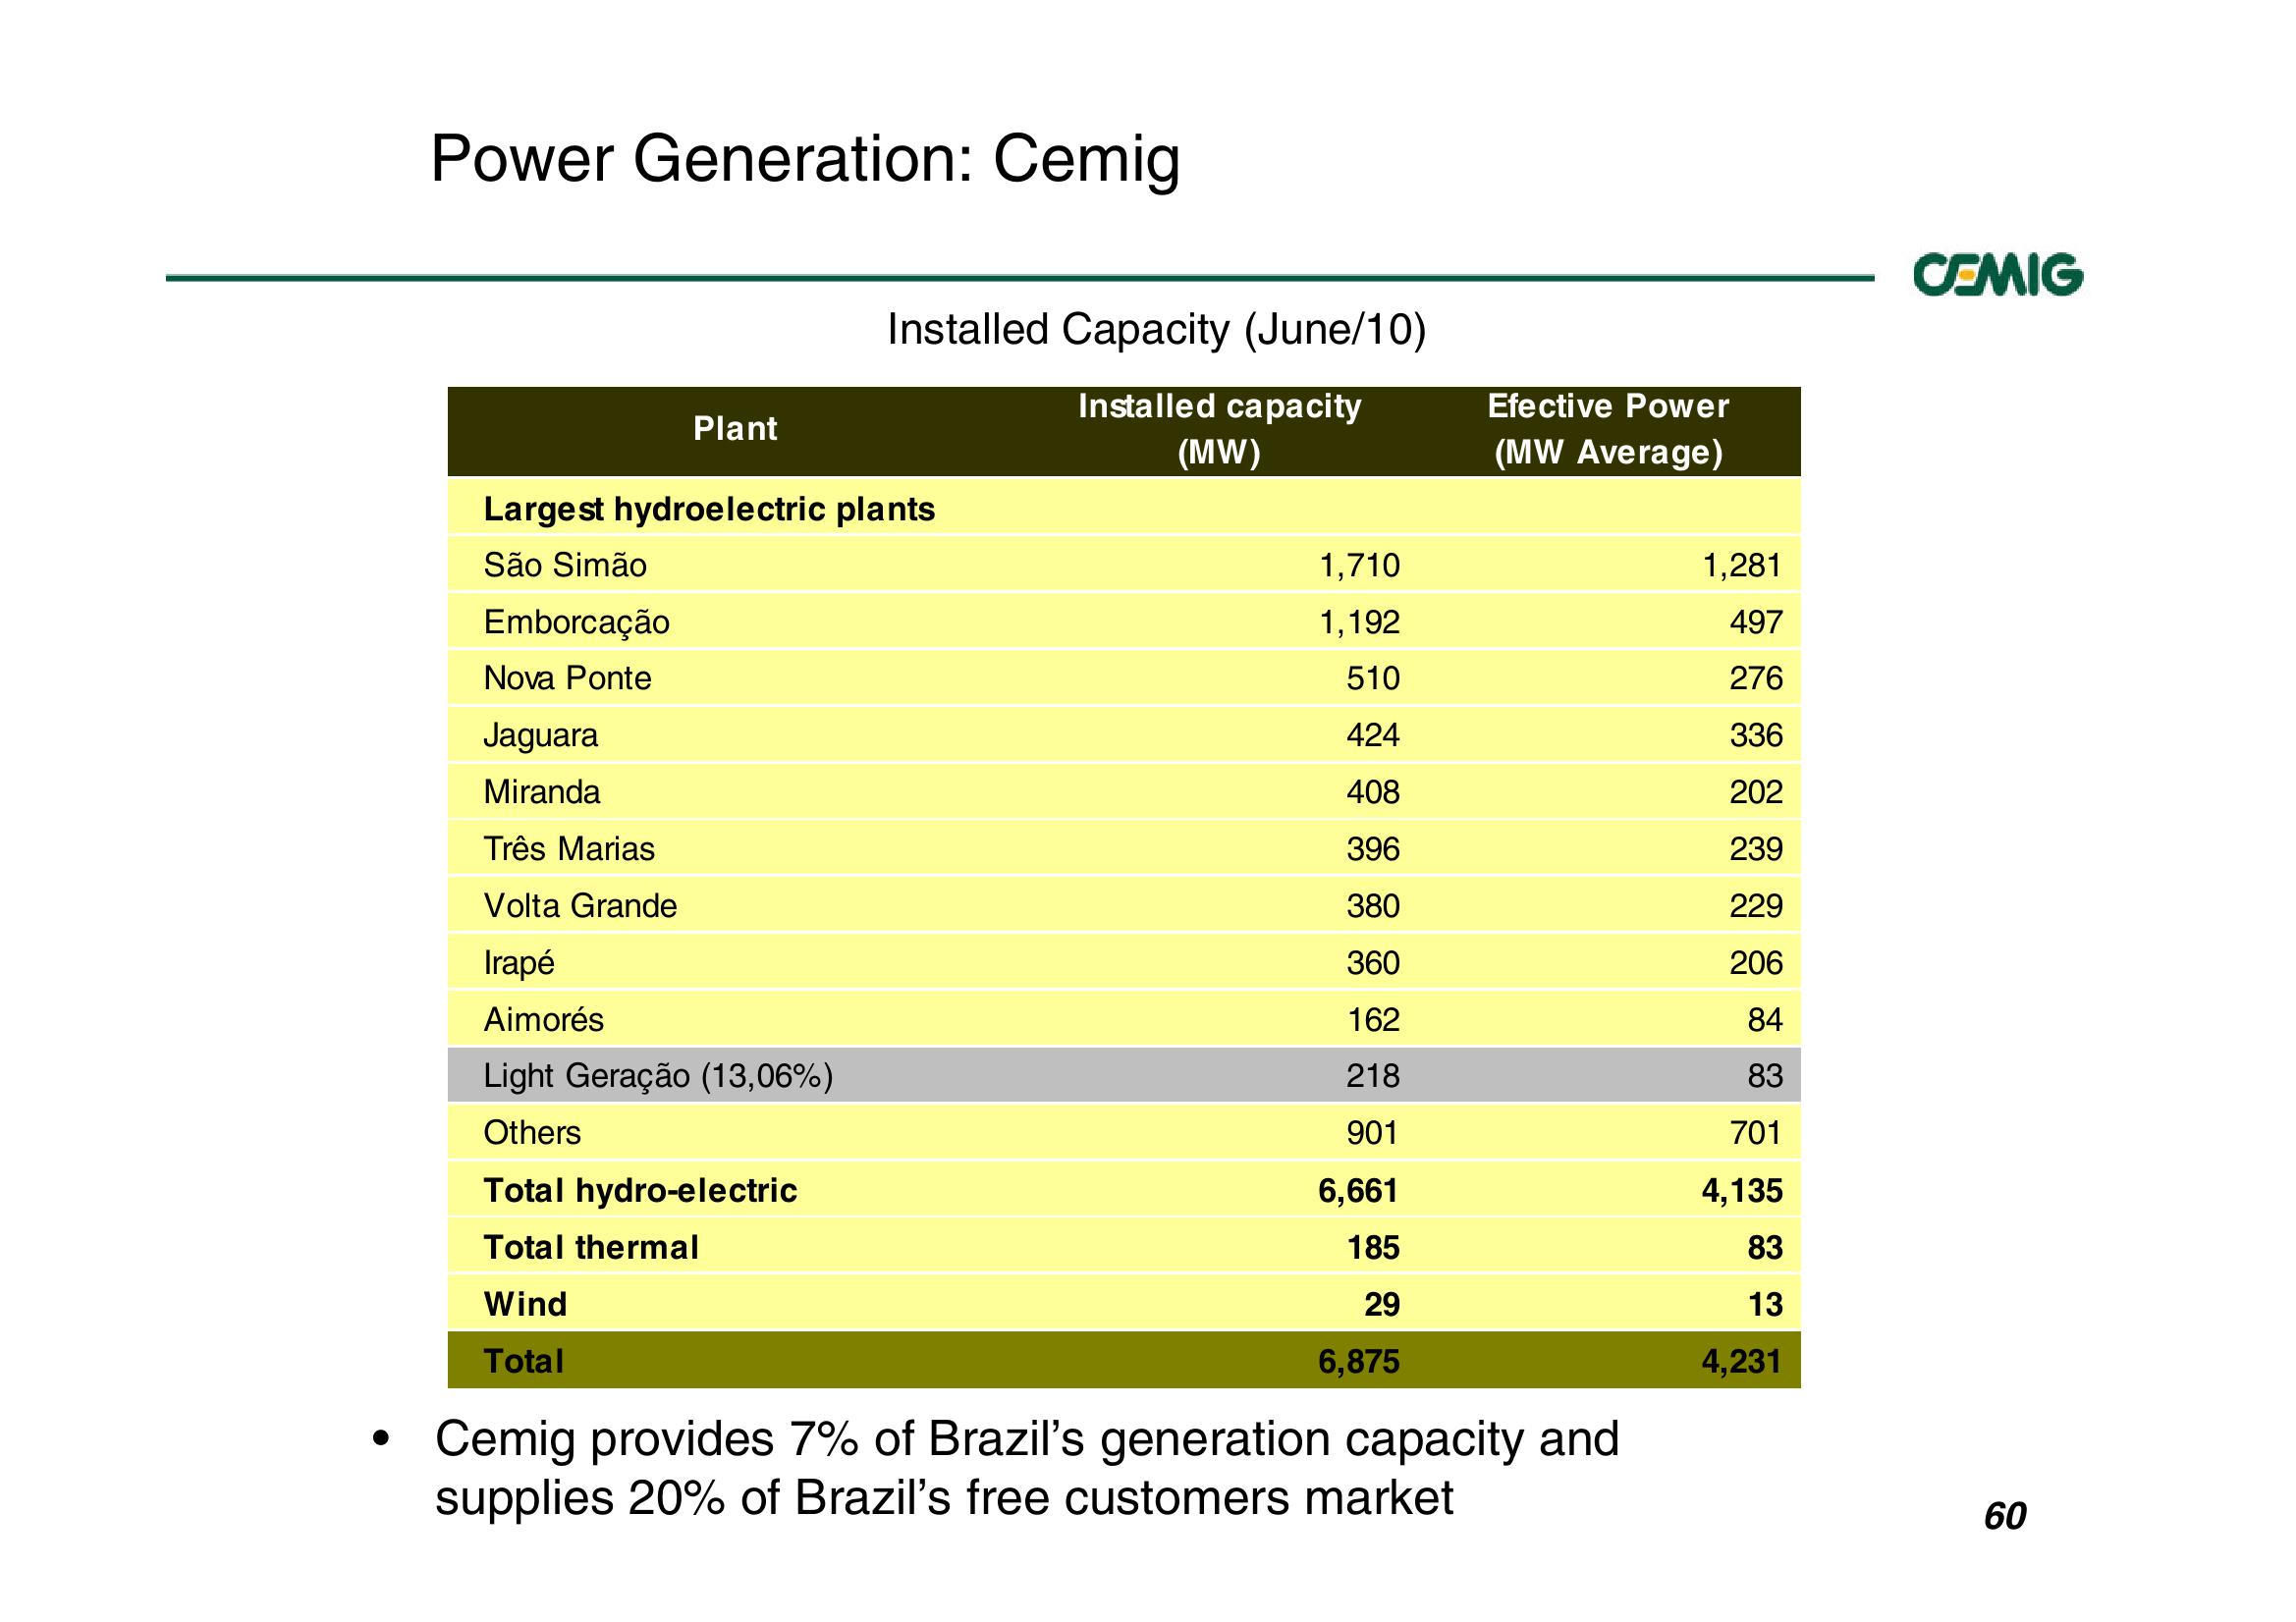The image size is (2296, 1622).
Task: Select Total hydro-electric effective power 4,135
Action: pos(1742,1192)
